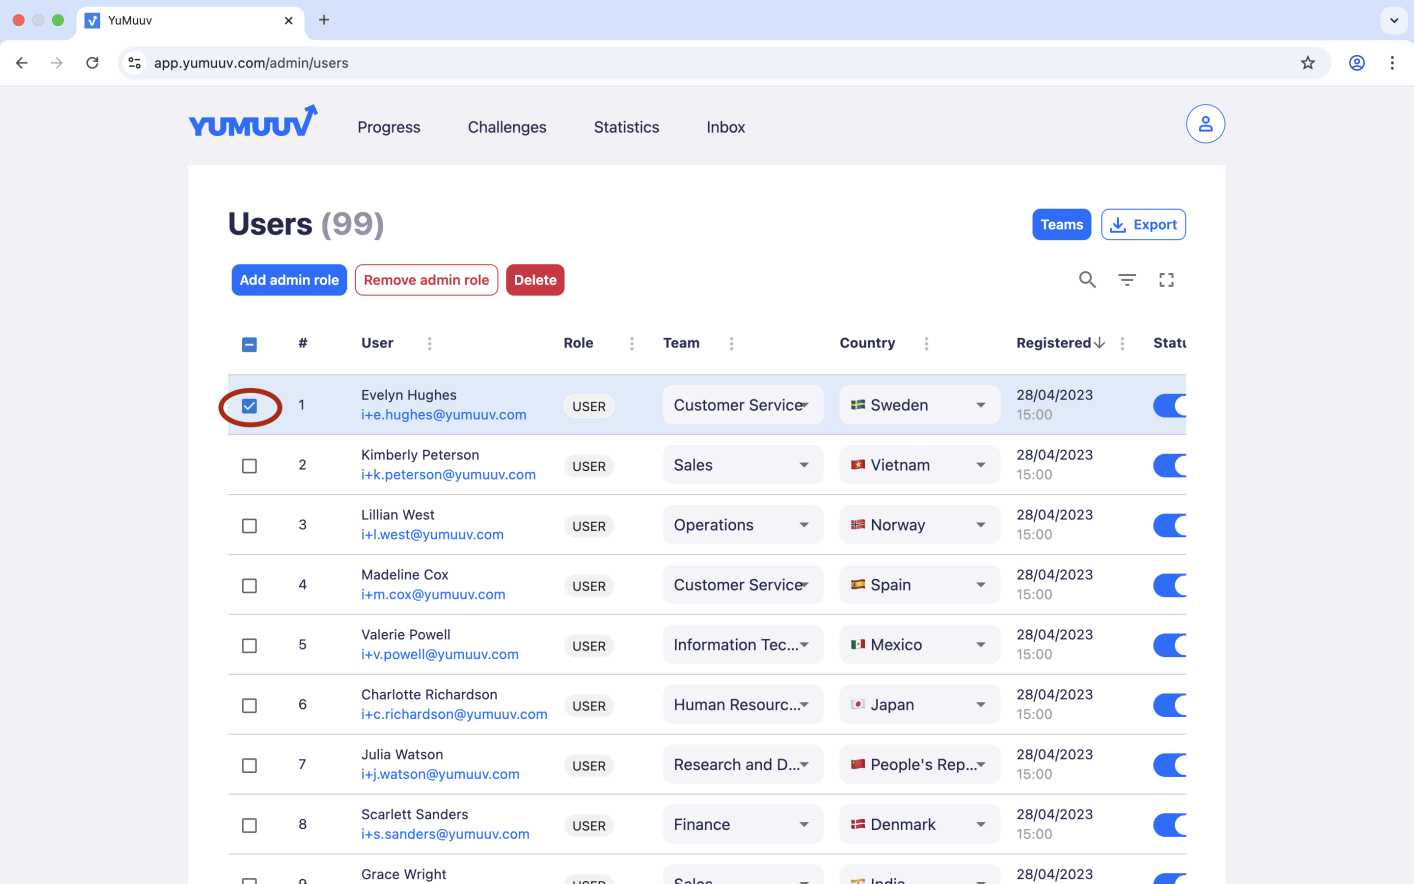
Task: Open the user profile avatar icon
Action: click(1205, 124)
